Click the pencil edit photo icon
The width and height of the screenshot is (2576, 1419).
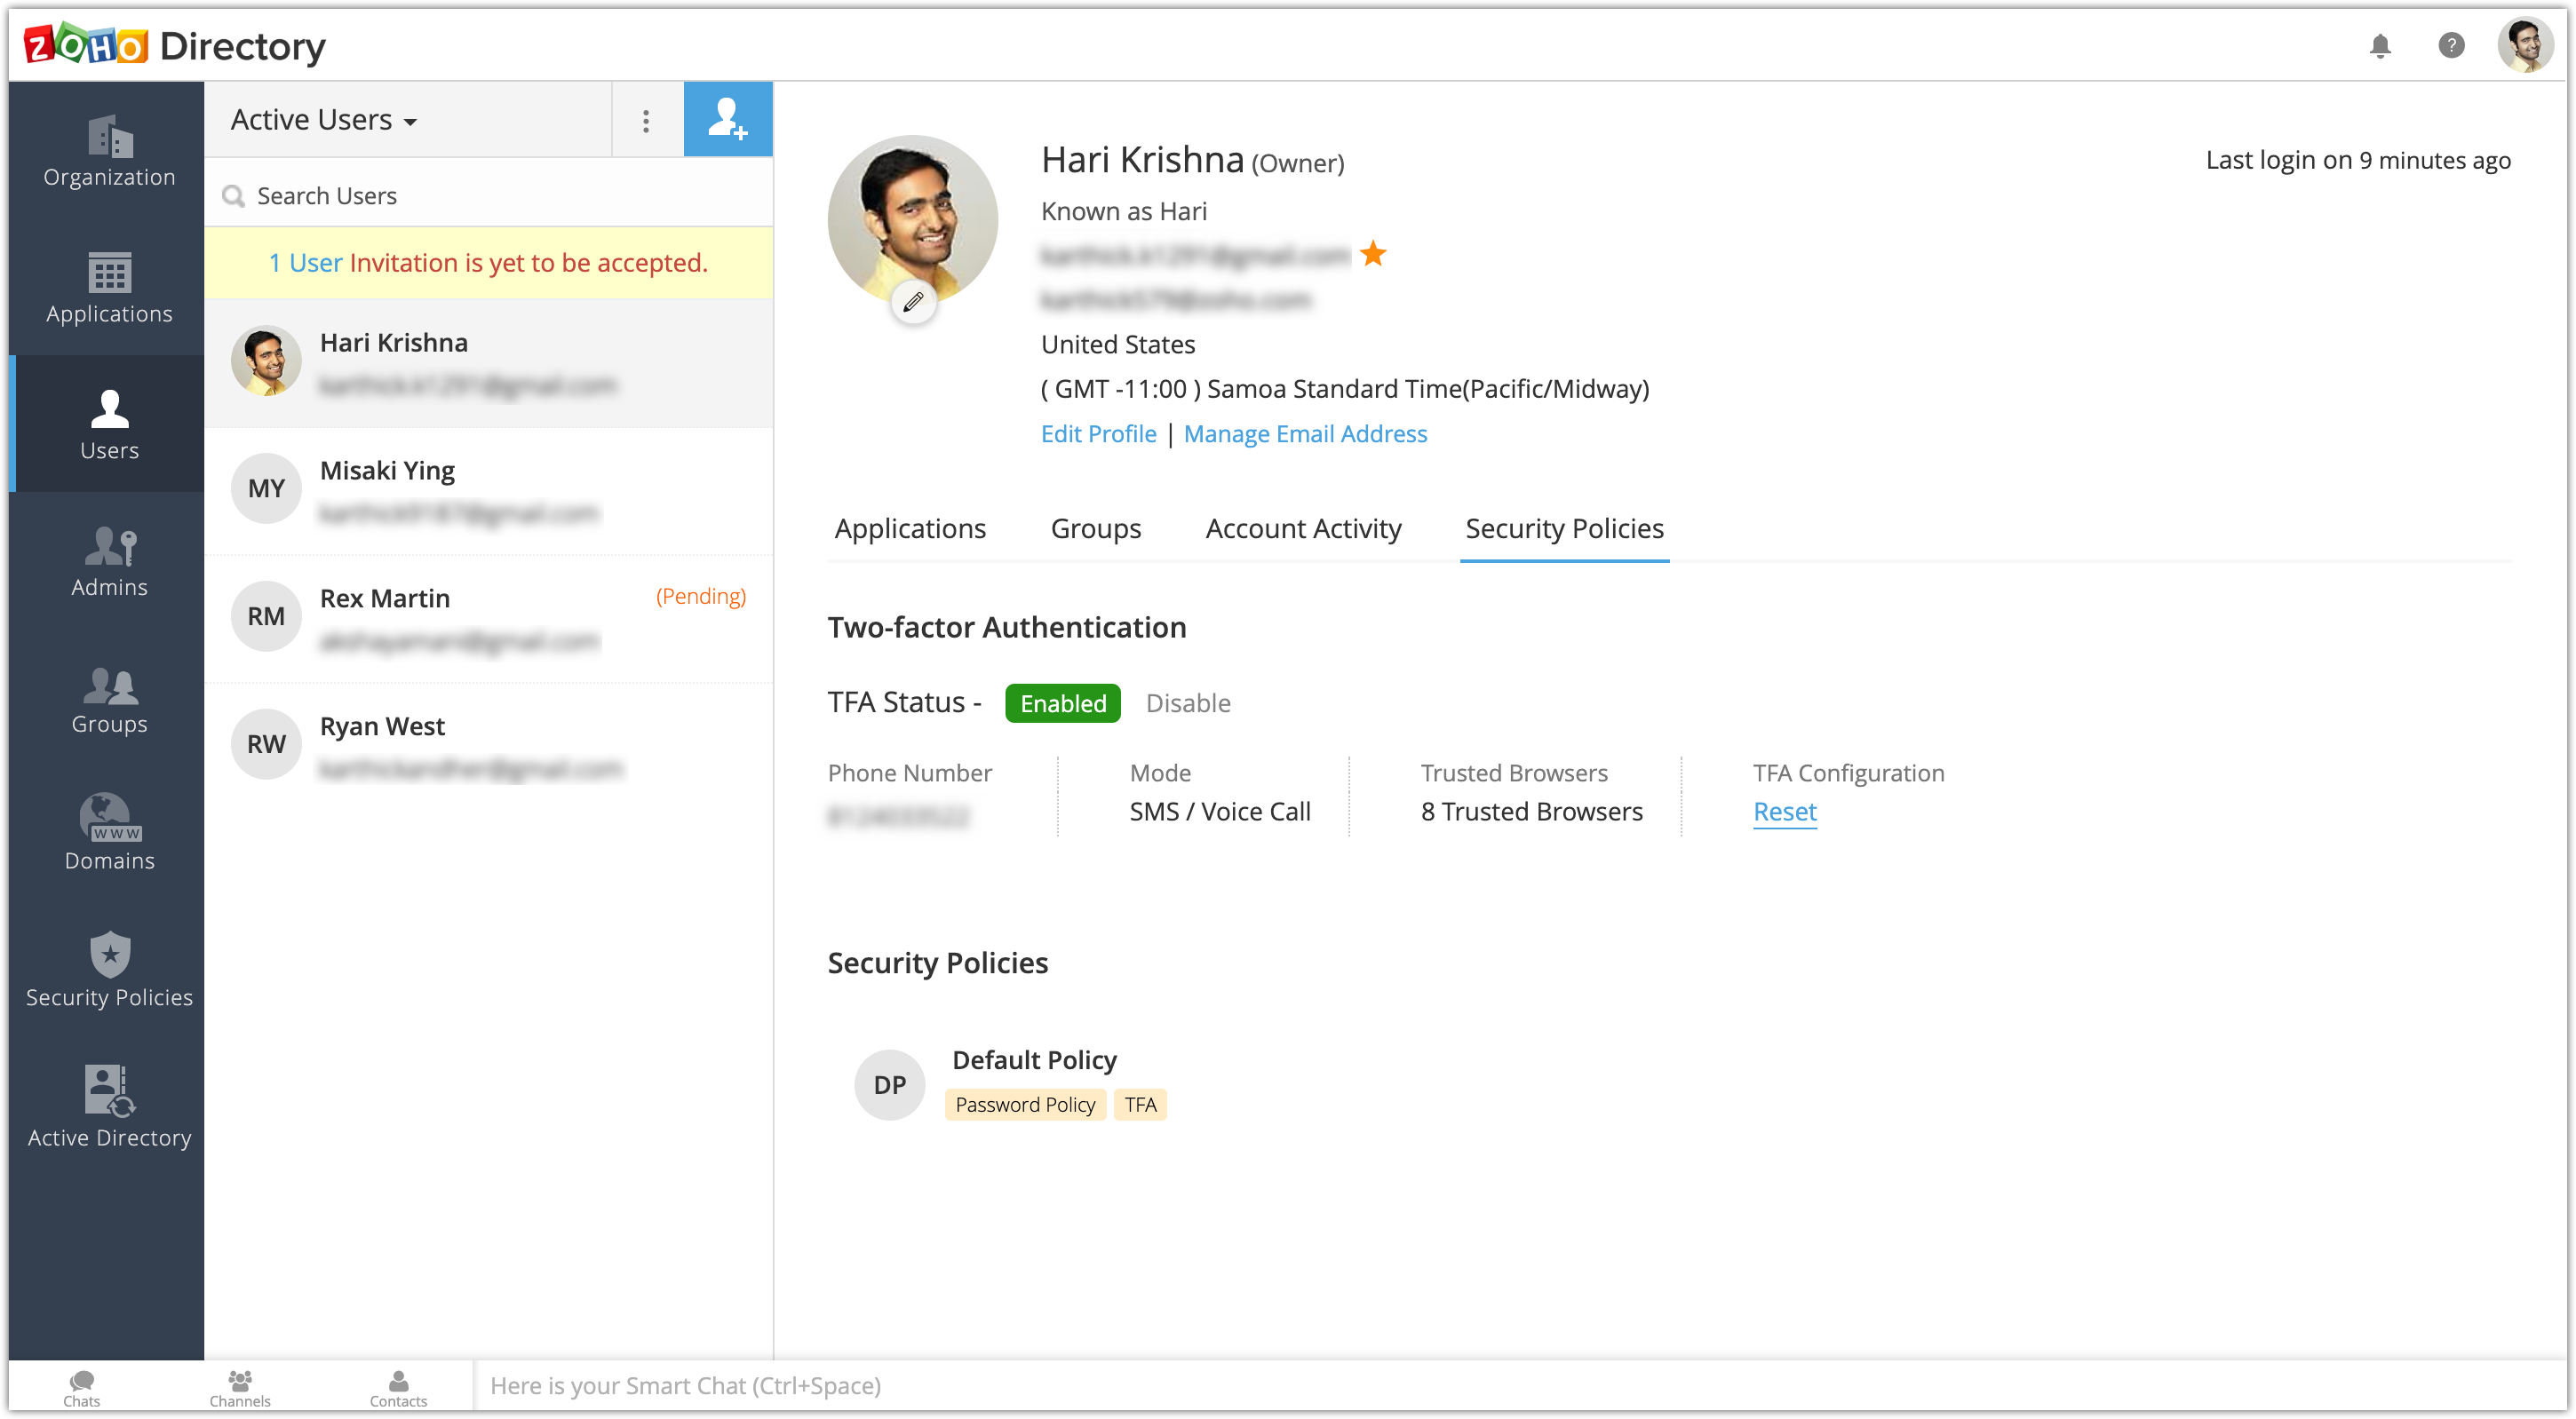point(913,302)
